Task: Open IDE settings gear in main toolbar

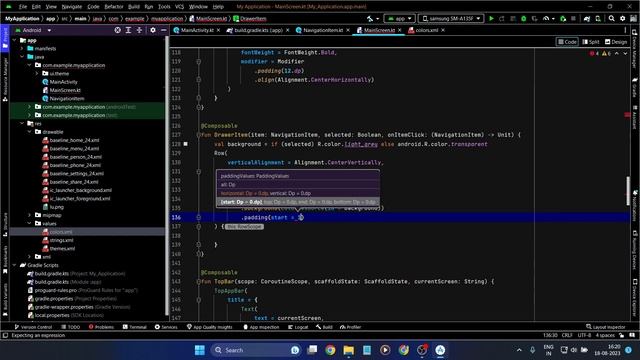Action: (622, 19)
